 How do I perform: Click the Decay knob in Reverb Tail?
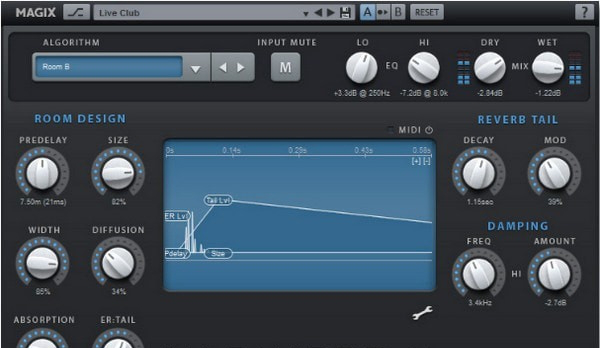479,173
